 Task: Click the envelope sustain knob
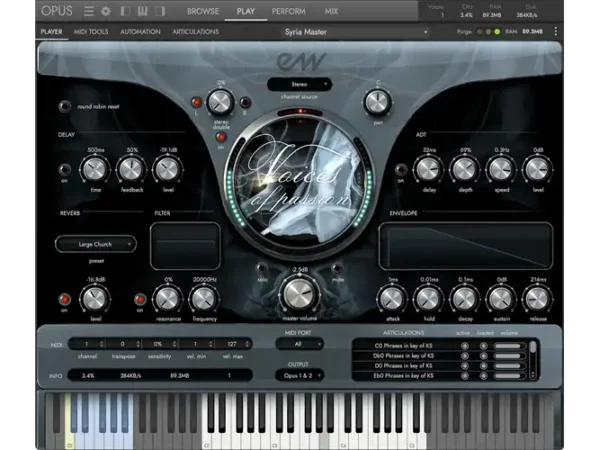[501, 299]
